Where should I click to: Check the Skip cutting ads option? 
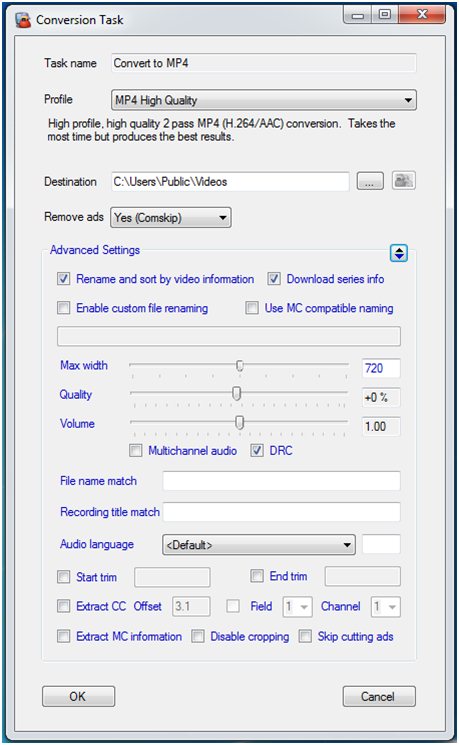click(x=305, y=636)
